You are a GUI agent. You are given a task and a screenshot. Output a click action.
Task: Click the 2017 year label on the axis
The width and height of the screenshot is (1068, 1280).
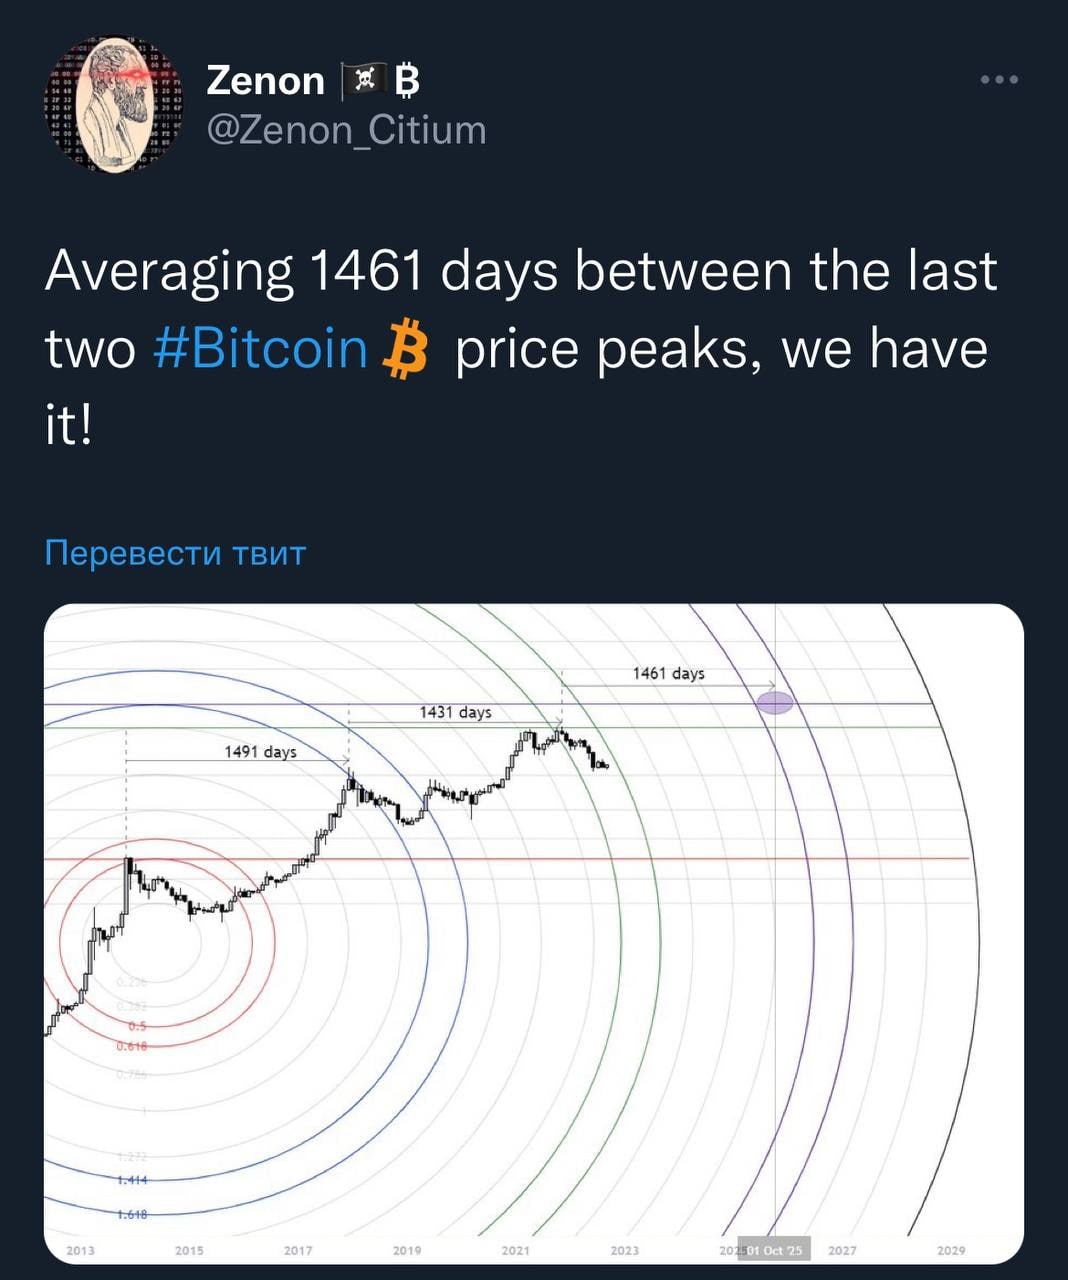(x=298, y=1250)
